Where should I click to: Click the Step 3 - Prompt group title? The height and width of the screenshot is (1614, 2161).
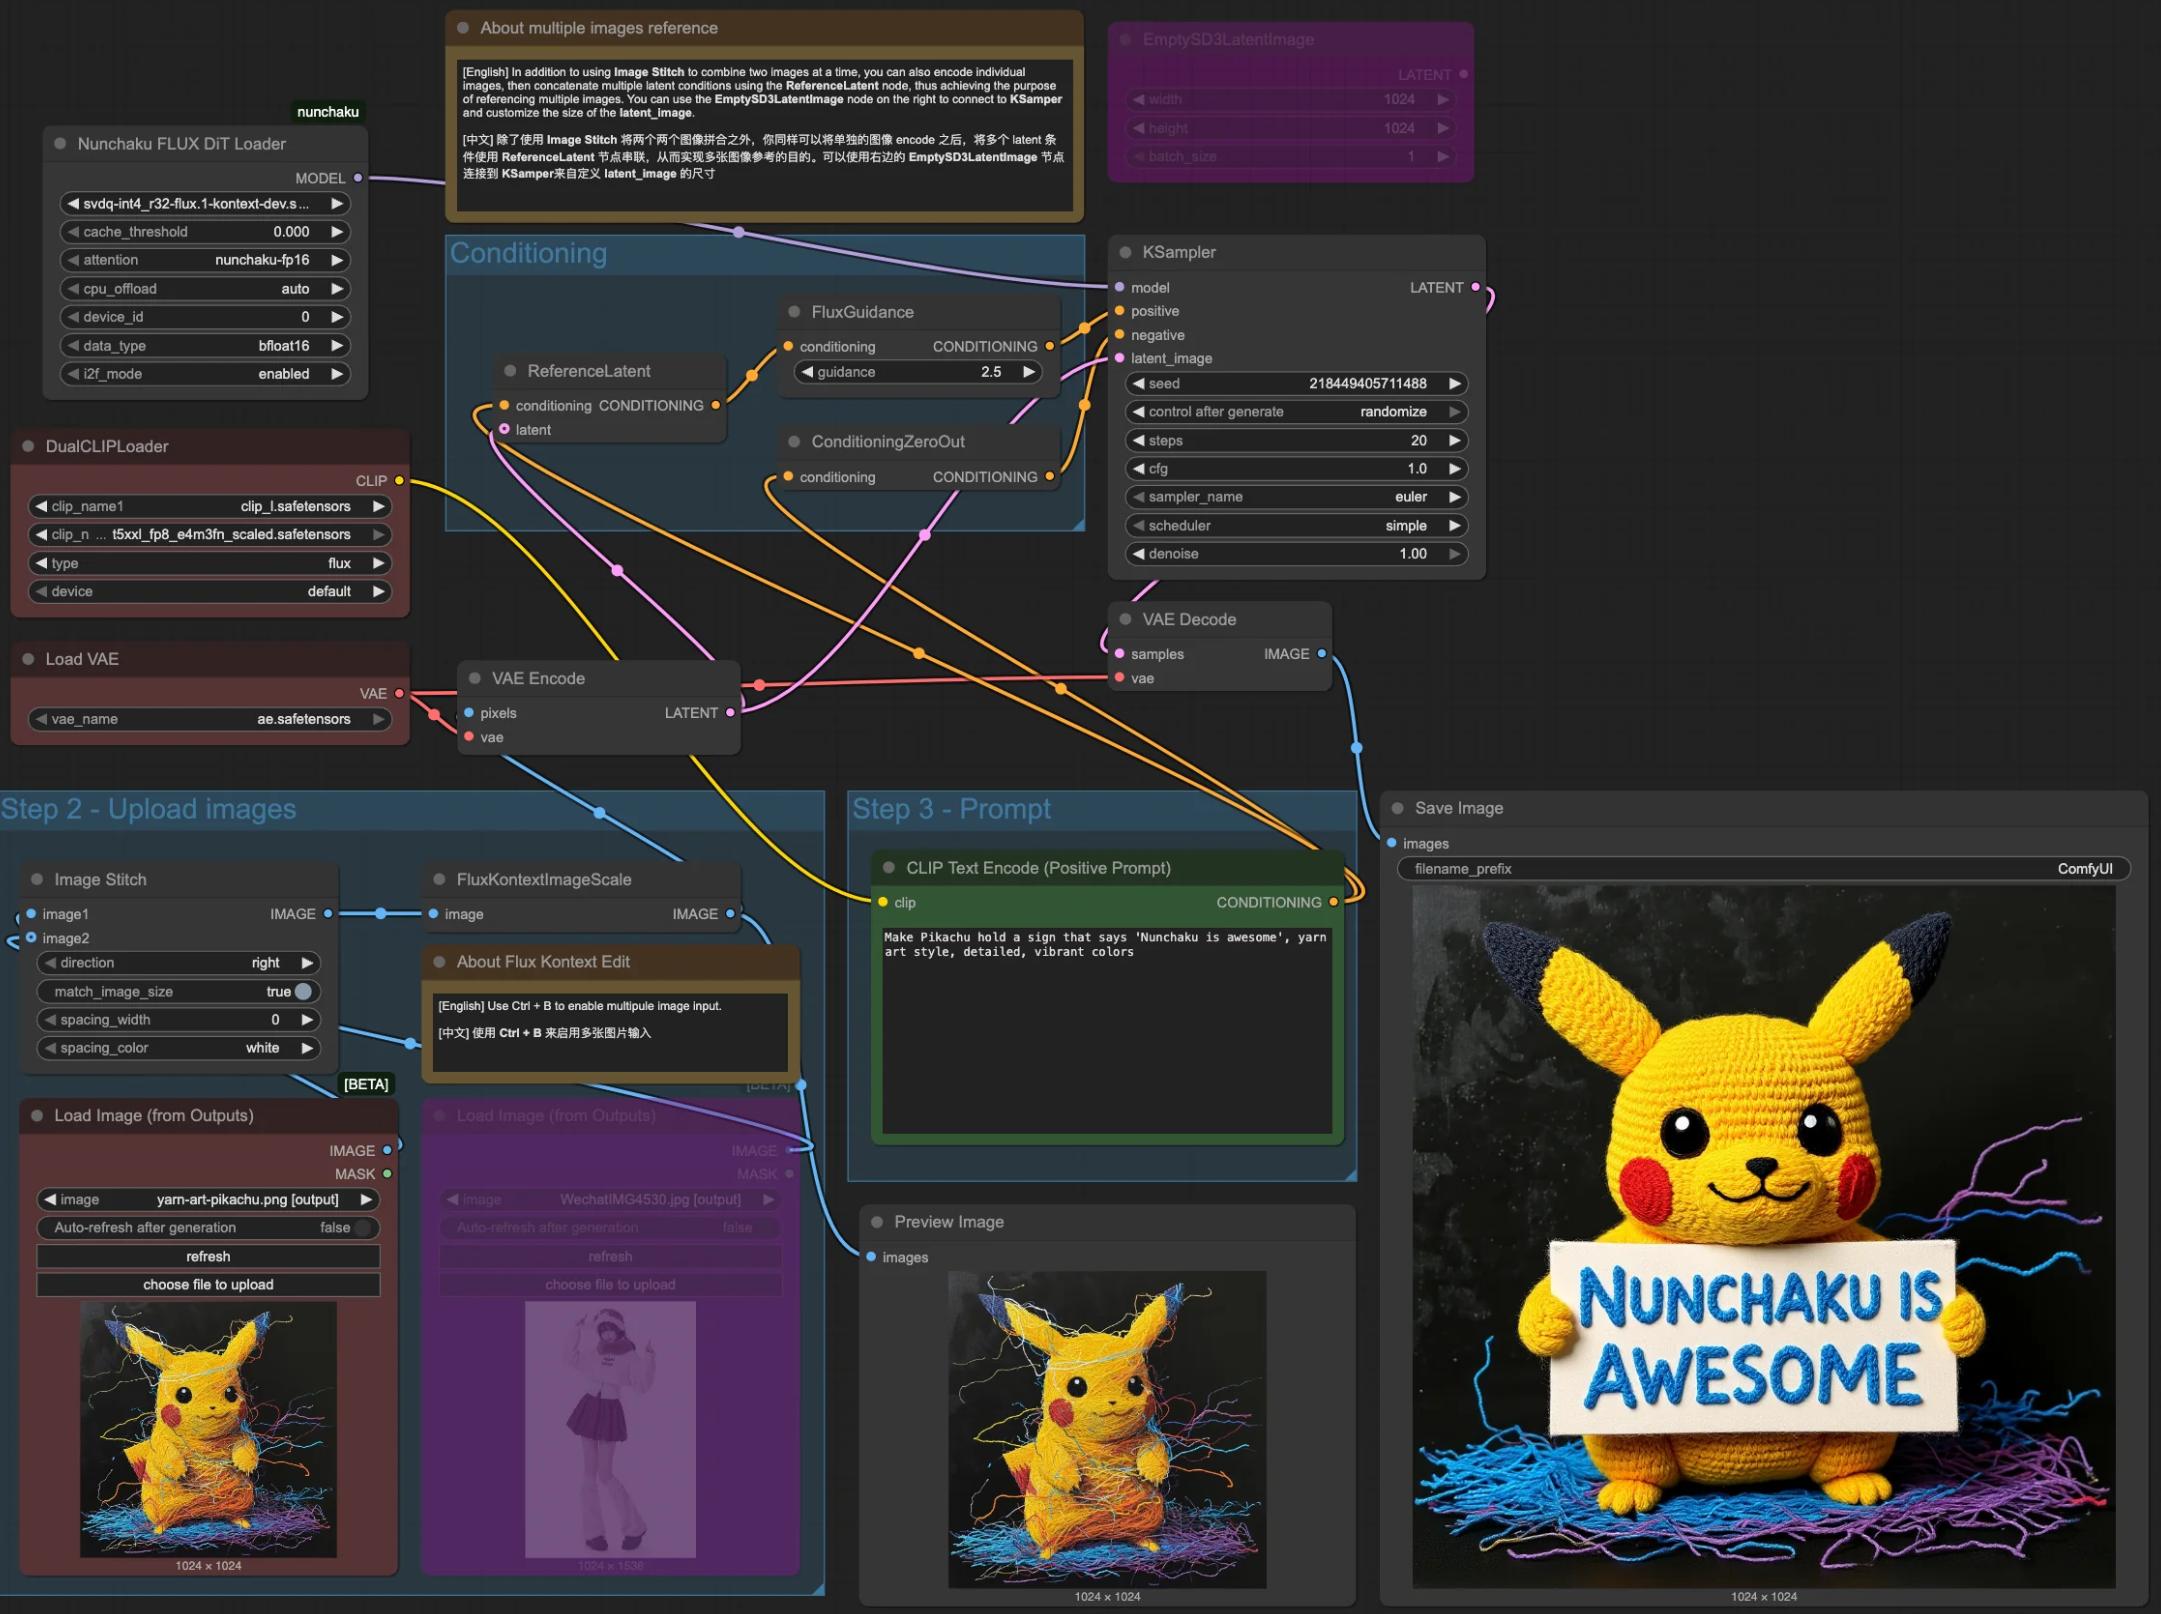point(951,809)
